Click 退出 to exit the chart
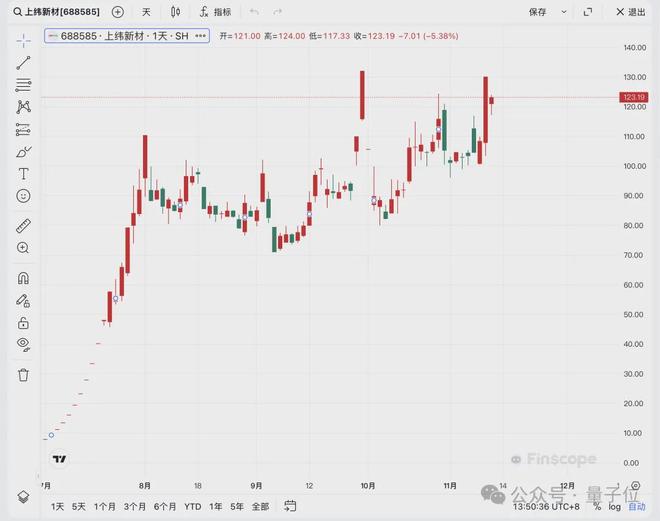The image size is (660, 521). [631, 12]
